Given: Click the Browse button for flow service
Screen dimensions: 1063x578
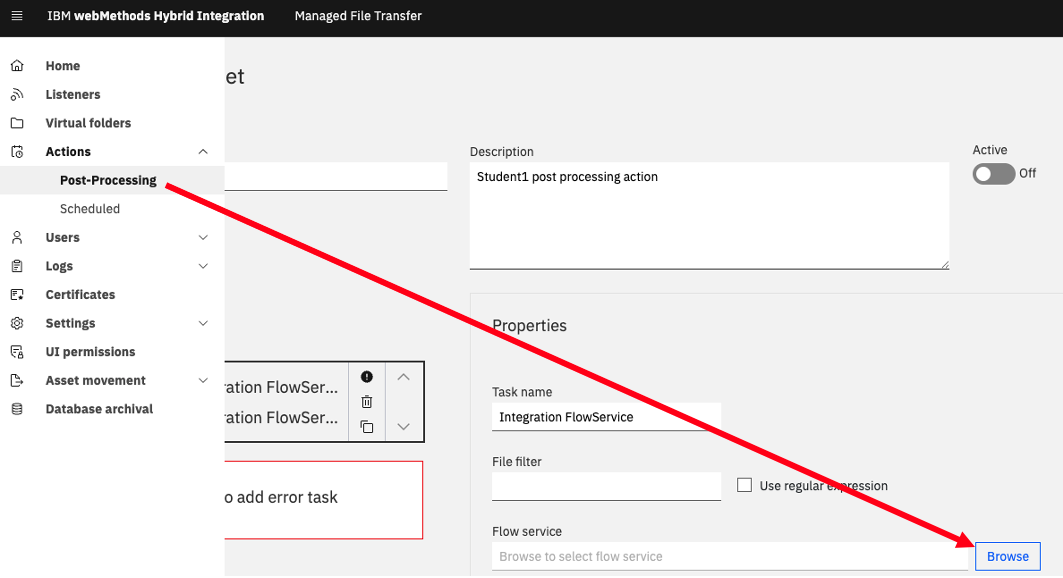Looking at the screenshot, I should click(1007, 556).
